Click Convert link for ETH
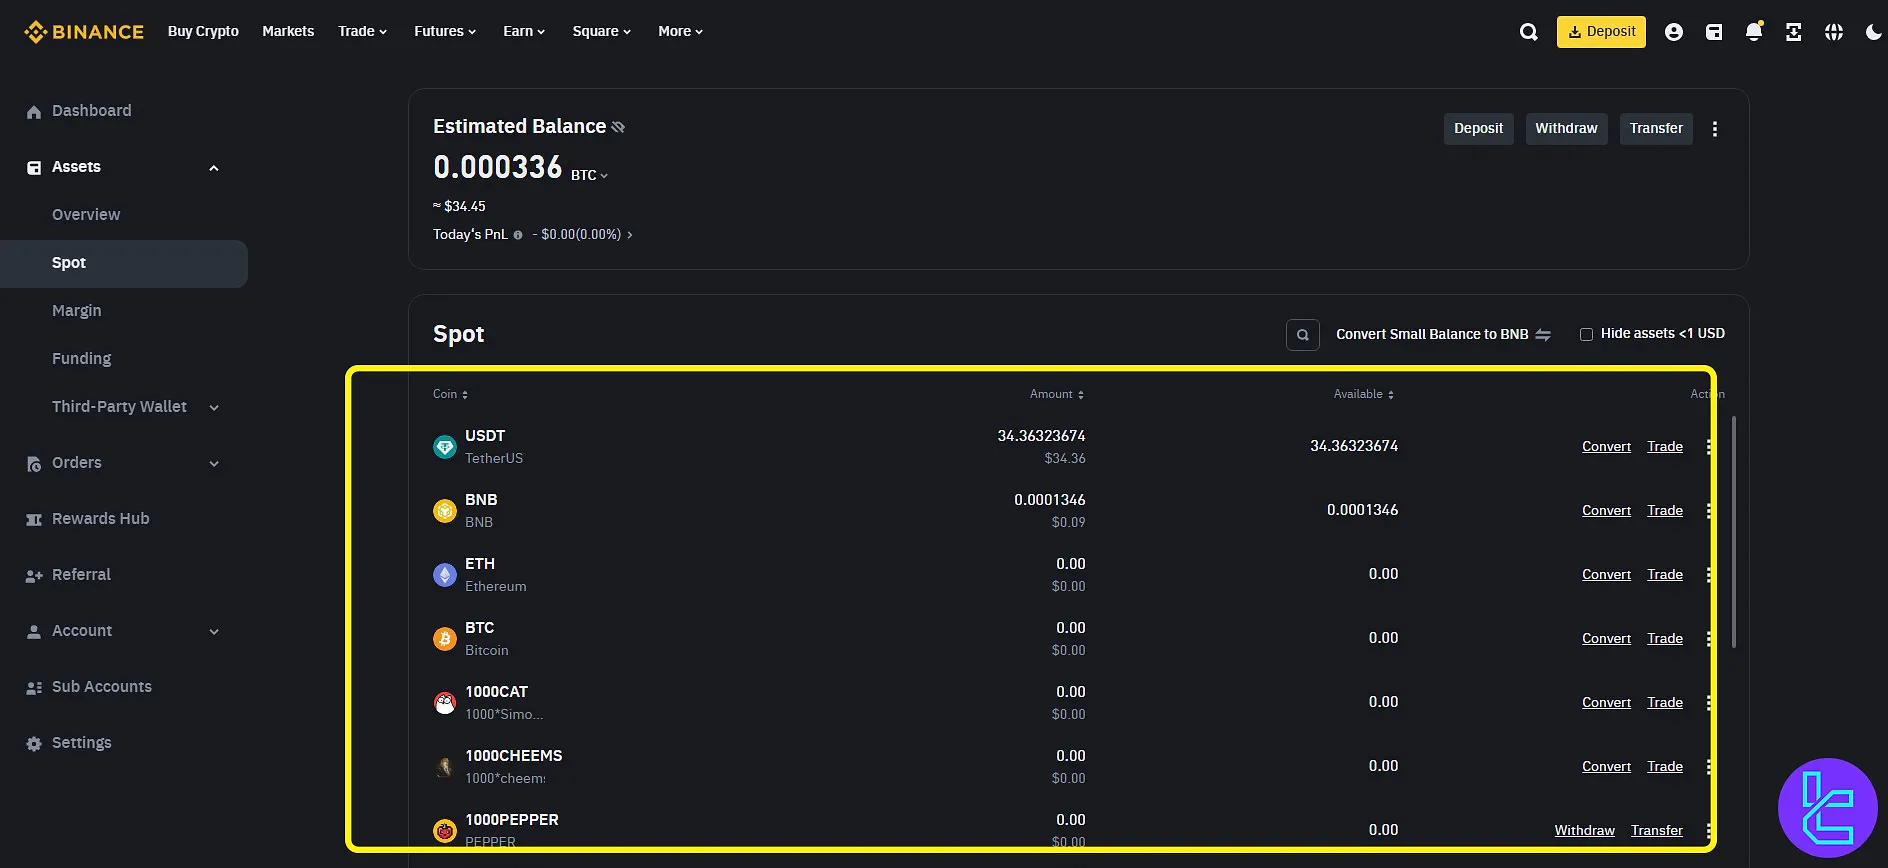Screen dimensions: 1888x868 click(x=1606, y=575)
